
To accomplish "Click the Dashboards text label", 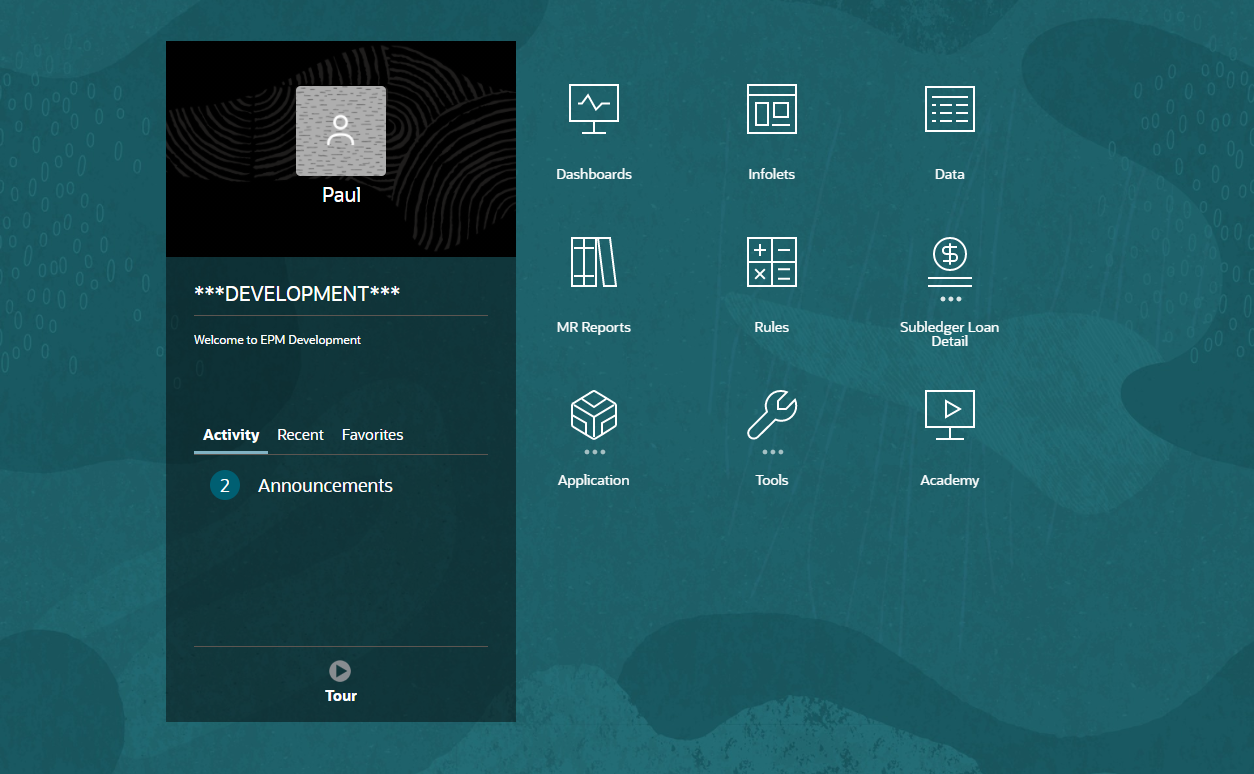I will pyautogui.click(x=594, y=174).
